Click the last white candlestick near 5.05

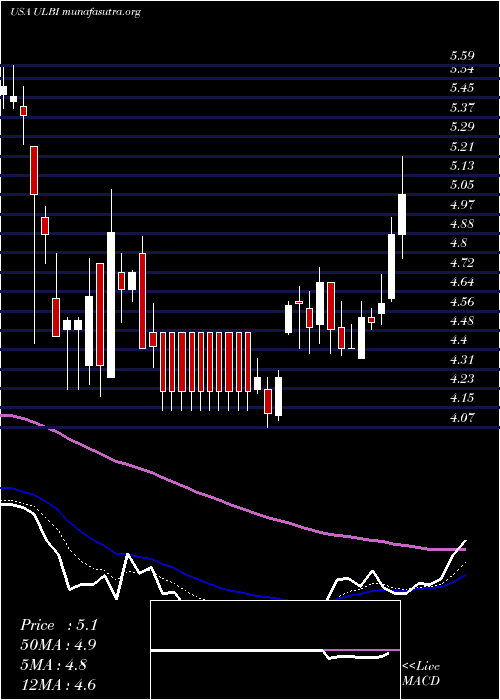pyautogui.click(x=402, y=214)
